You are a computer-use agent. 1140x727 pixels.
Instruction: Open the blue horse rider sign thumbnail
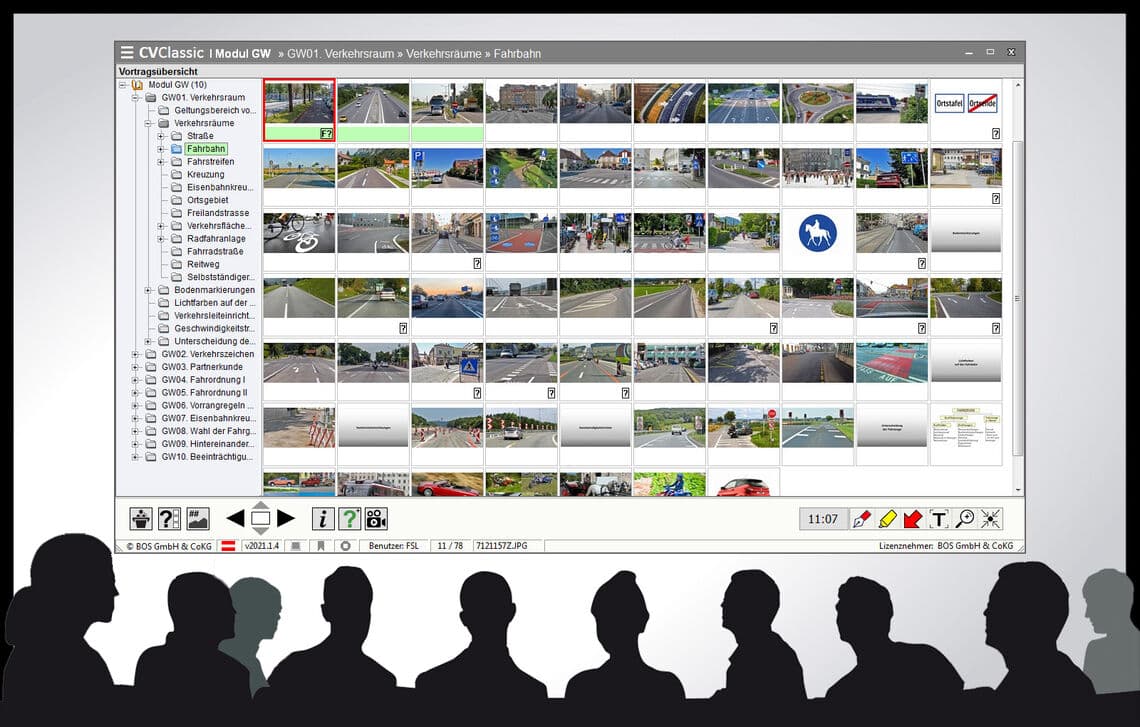pyautogui.click(x=818, y=233)
